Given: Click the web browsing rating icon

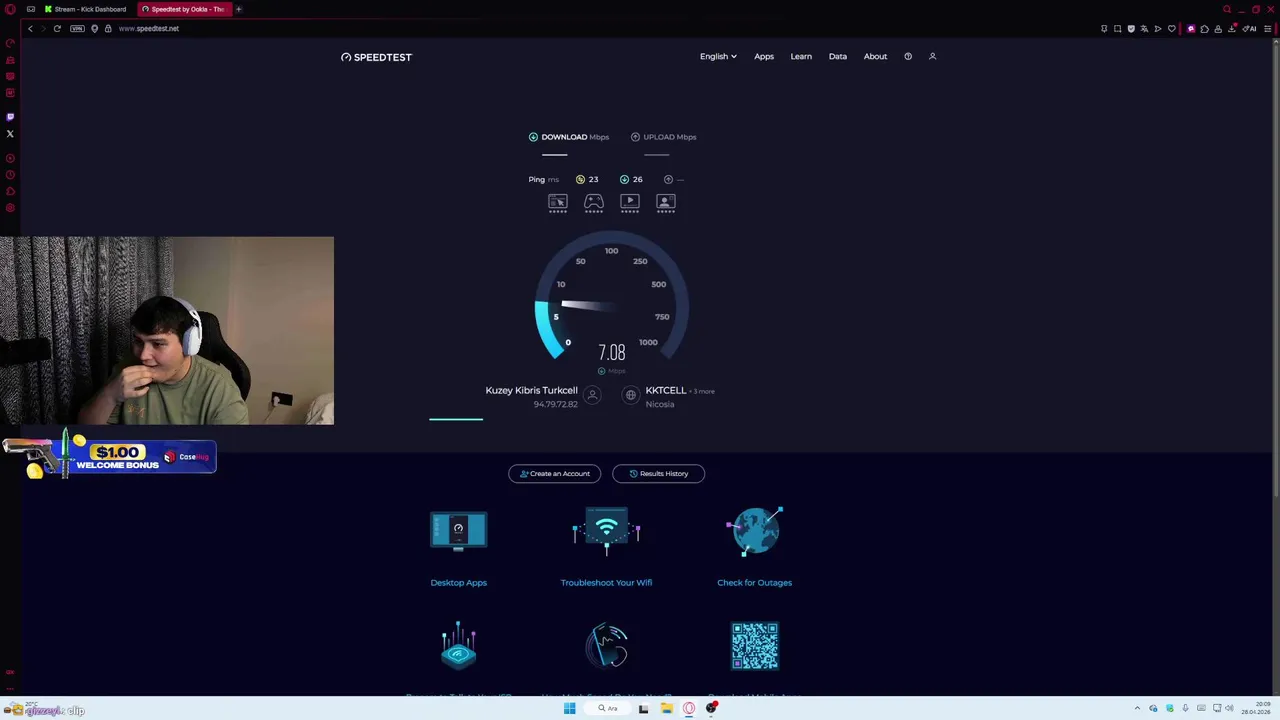Looking at the screenshot, I should tap(558, 203).
